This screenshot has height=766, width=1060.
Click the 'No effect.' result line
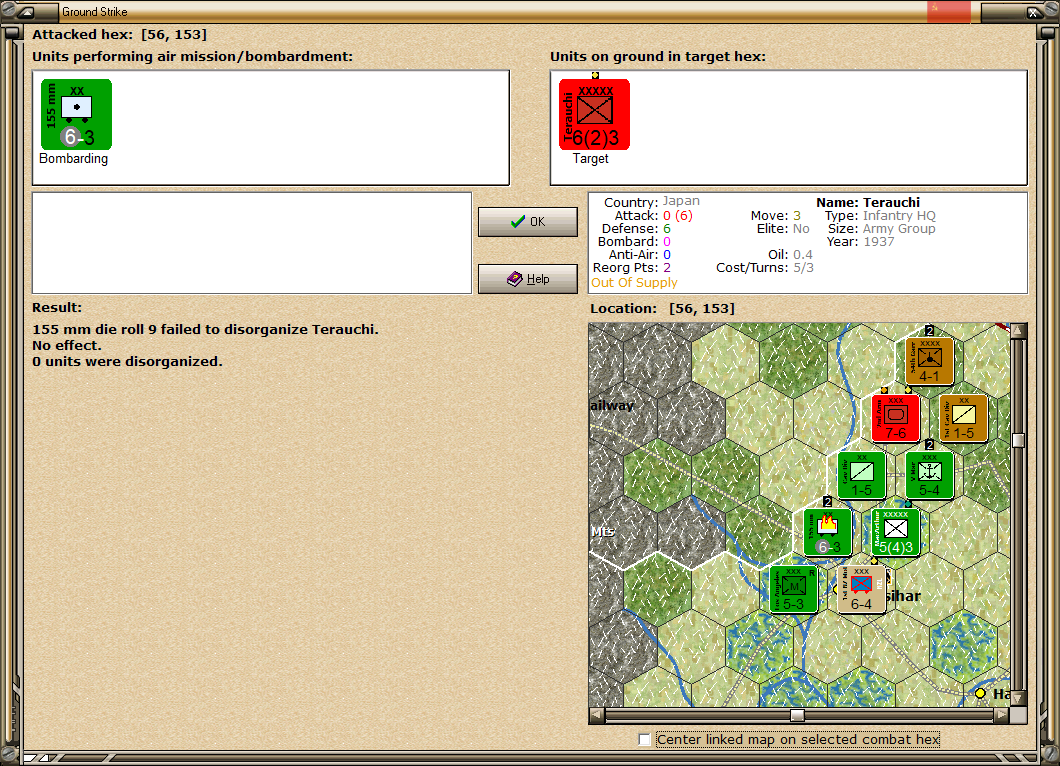pos(67,345)
